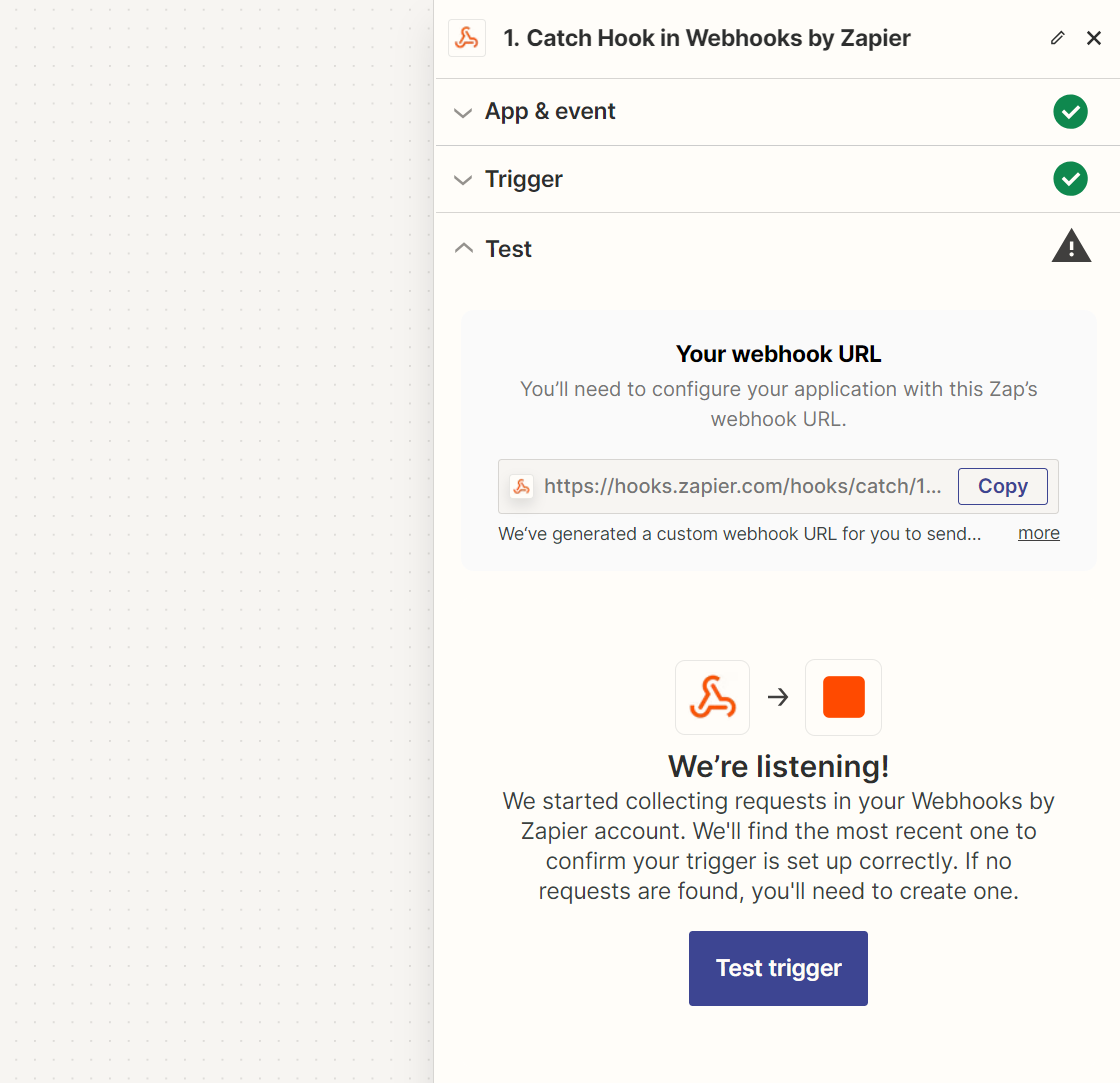
Task: Click the pencil icon to rename step
Action: click(x=1057, y=39)
